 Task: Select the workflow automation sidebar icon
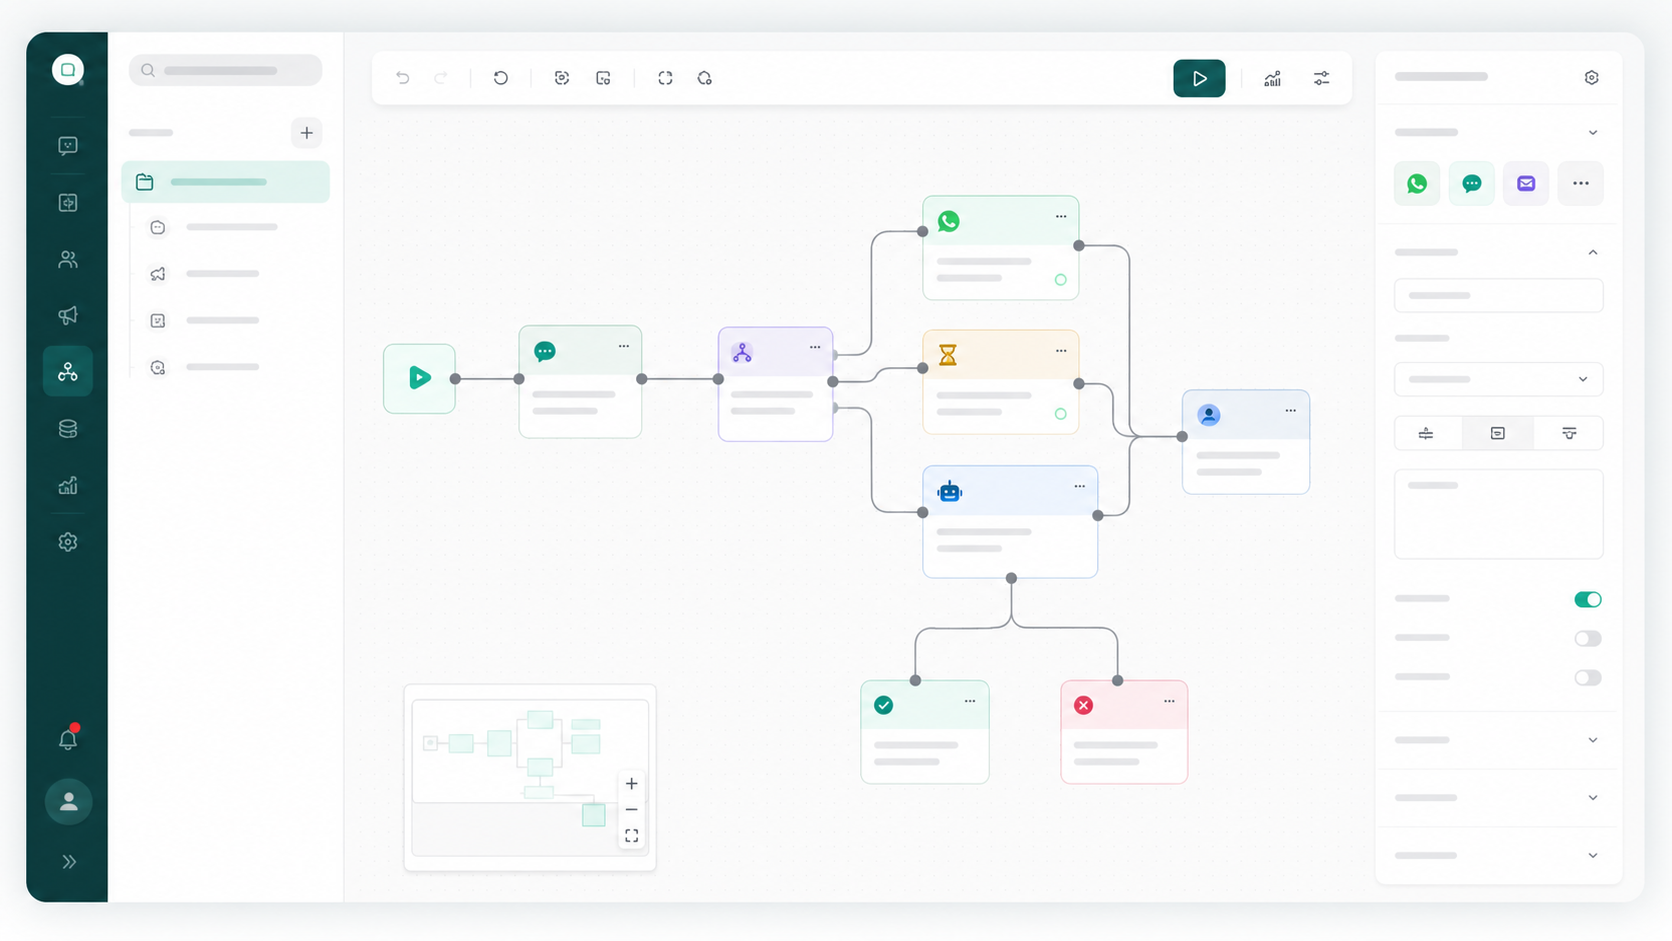68,372
